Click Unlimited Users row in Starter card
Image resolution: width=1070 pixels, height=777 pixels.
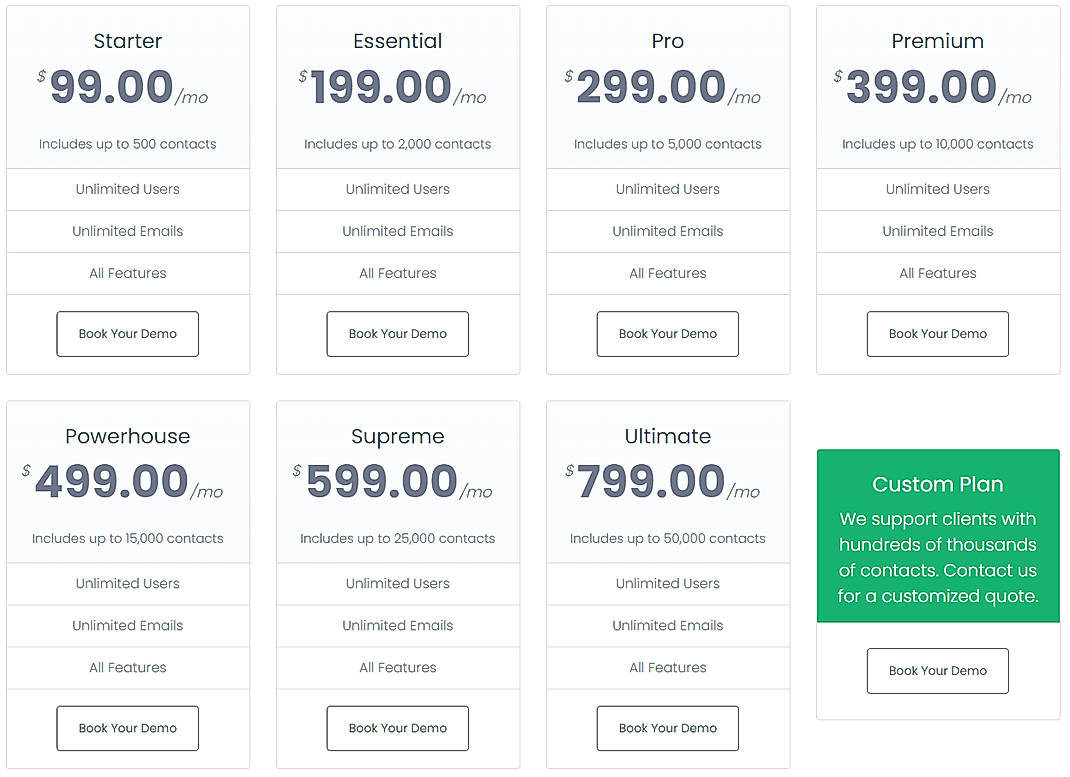point(127,189)
